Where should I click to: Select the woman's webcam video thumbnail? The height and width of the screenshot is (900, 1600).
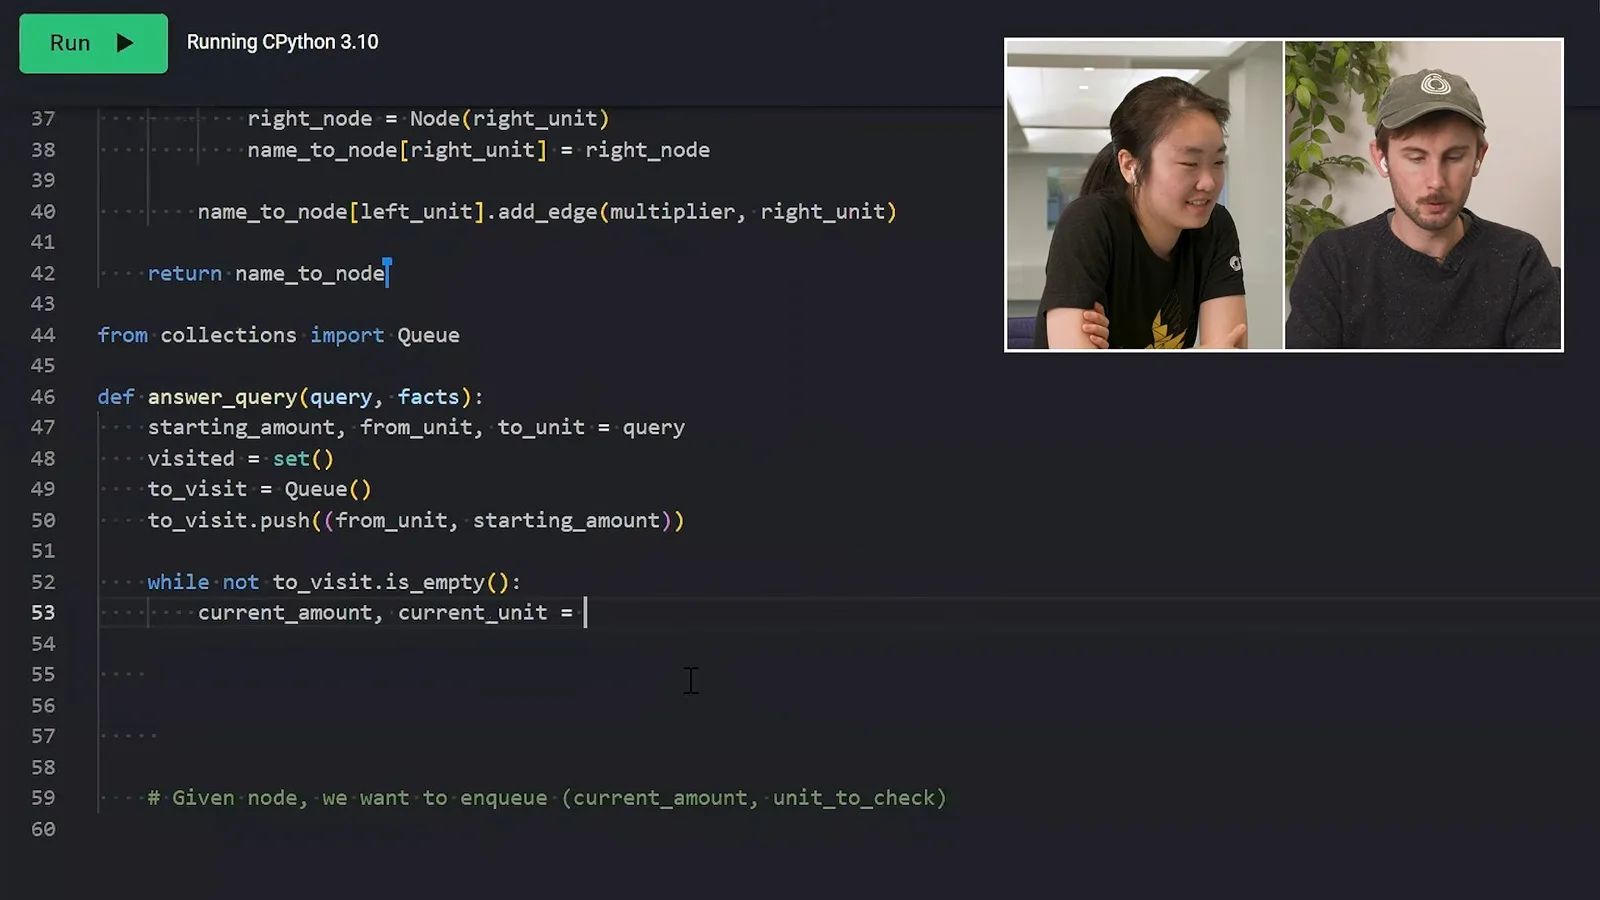[x=1144, y=195]
